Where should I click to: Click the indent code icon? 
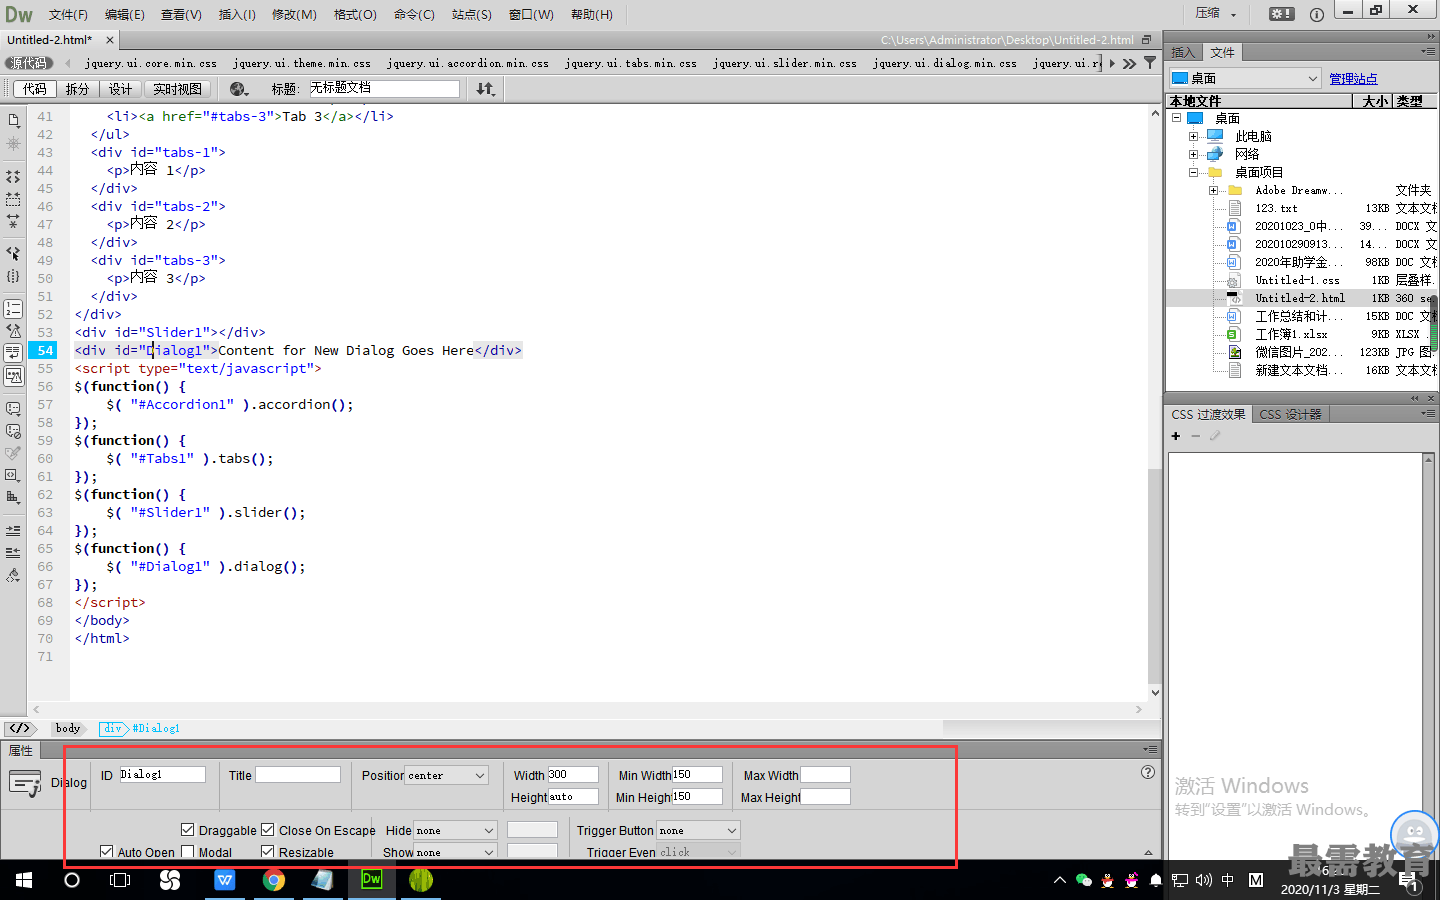click(x=13, y=530)
